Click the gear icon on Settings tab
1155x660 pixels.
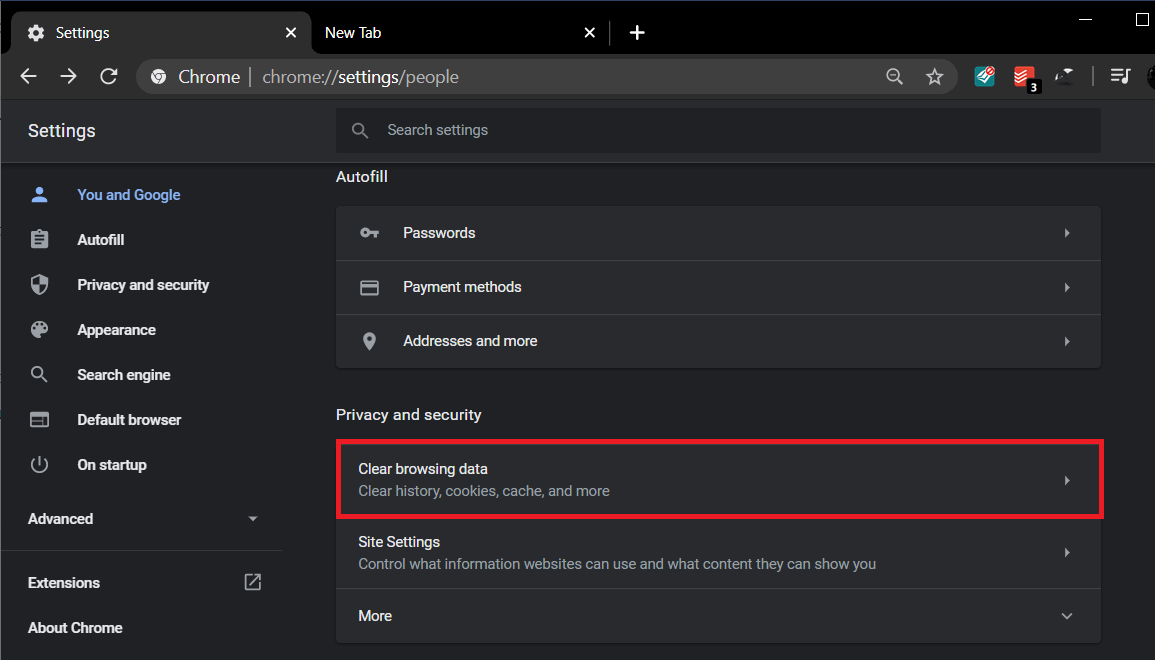tap(36, 32)
